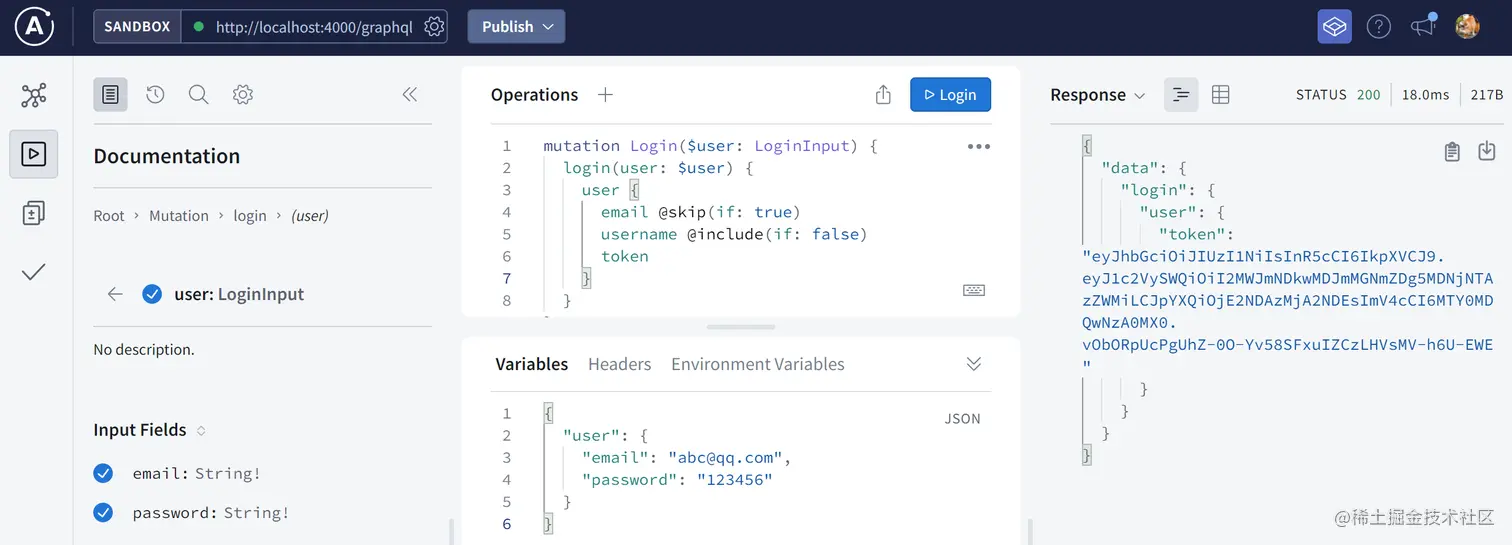Open operation options three-dot menu
Image resolution: width=1512 pixels, height=545 pixels.
pos(979,146)
